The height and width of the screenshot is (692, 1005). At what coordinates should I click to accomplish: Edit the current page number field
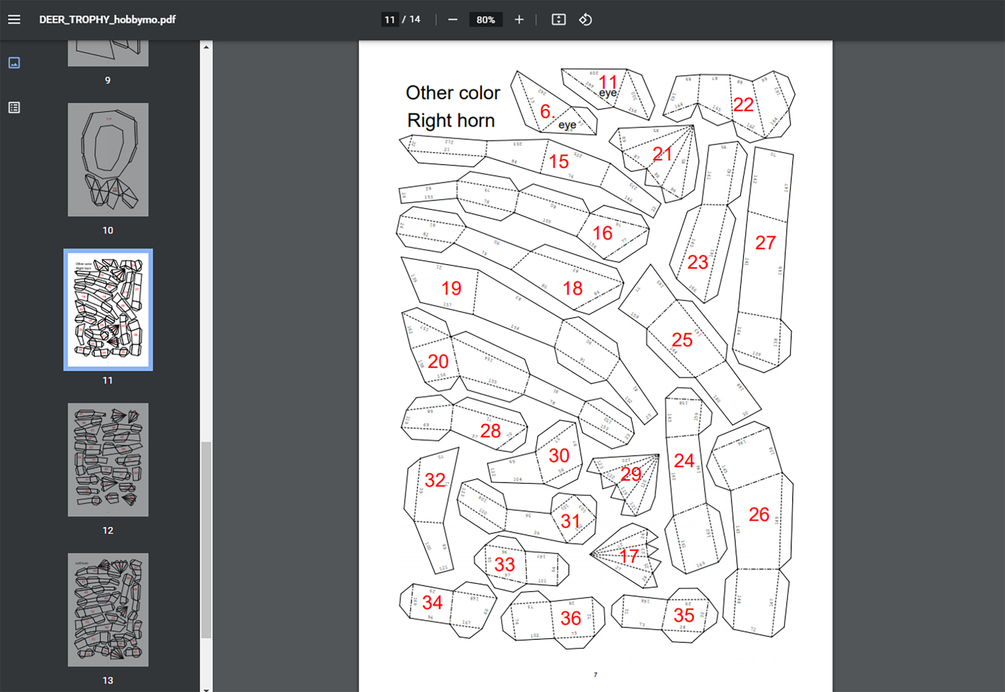point(390,19)
